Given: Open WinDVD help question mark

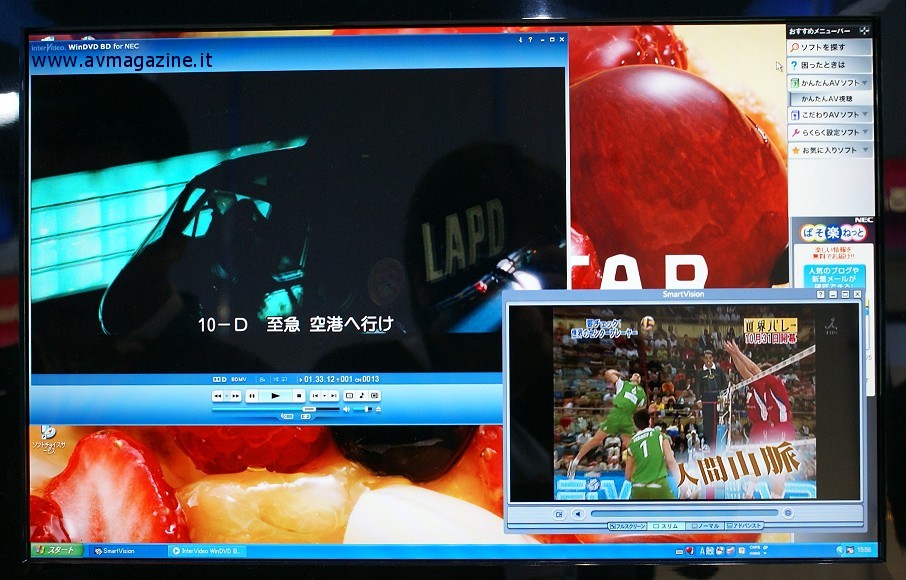Looking at the screenshot, I should tap(530, 40).
